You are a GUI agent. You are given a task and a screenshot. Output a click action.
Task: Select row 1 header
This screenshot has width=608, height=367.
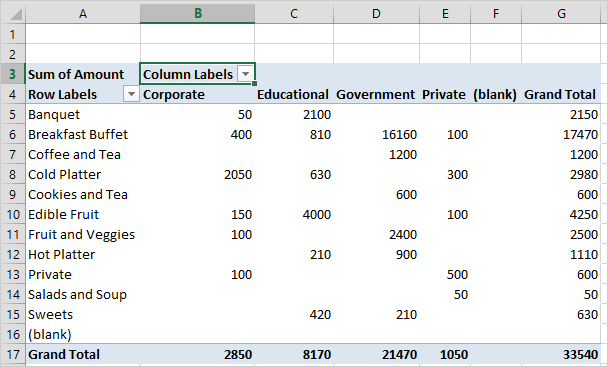(13, 34)
